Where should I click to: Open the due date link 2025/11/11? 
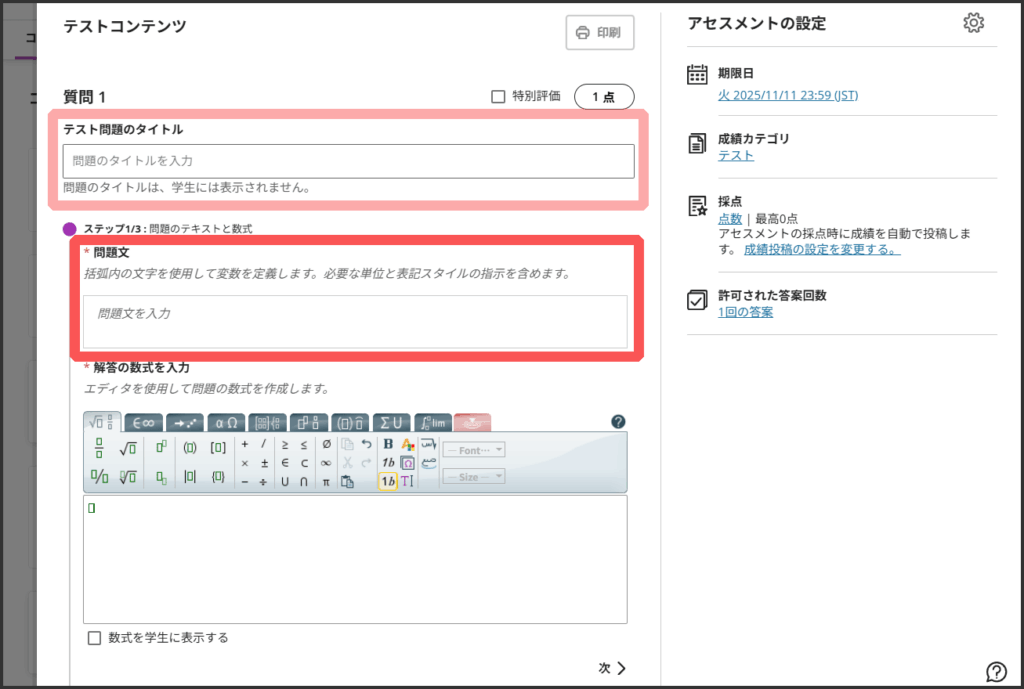pos(787,95)
